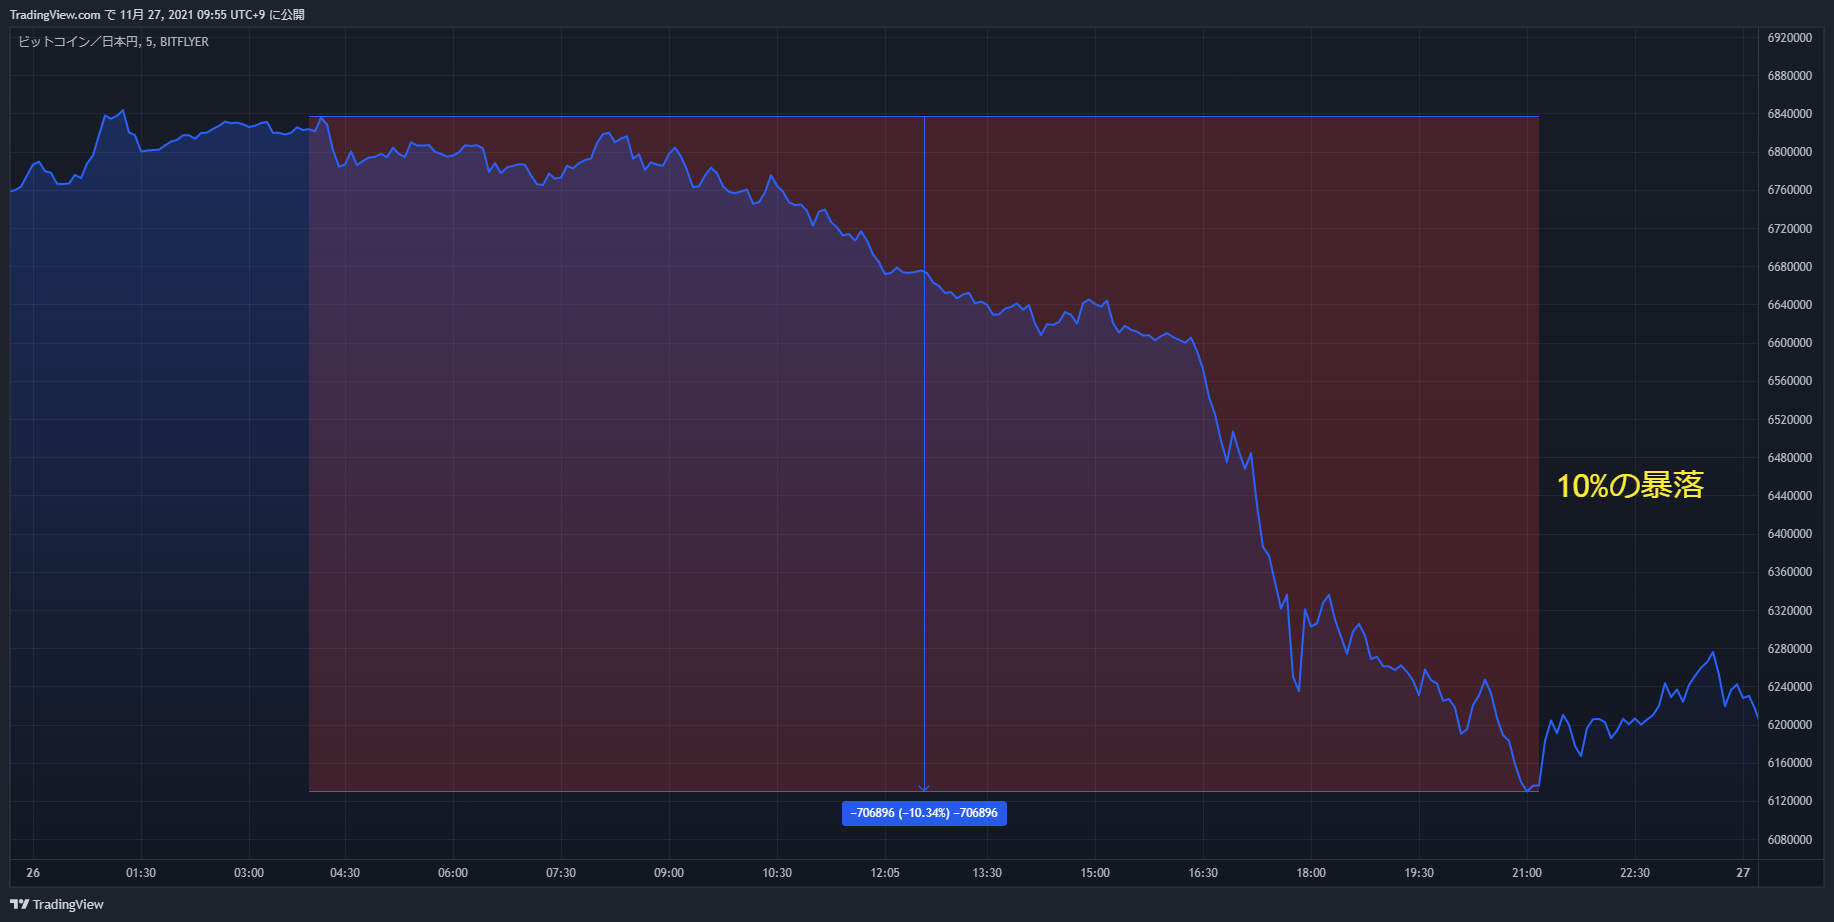Click the 6080000 price axis label
Screen dimensions: 1834x922
(1790, 840)
